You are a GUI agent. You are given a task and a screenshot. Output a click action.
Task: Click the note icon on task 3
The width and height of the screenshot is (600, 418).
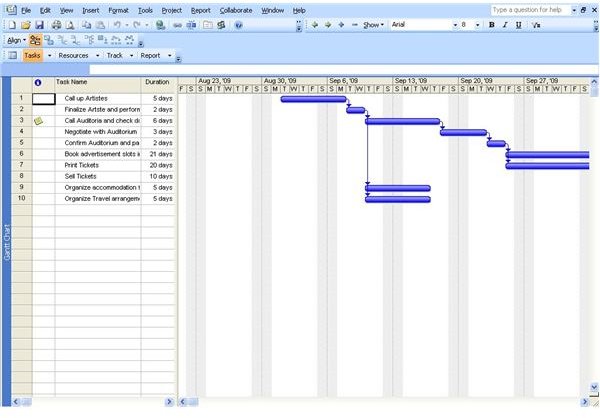point(38,121)
